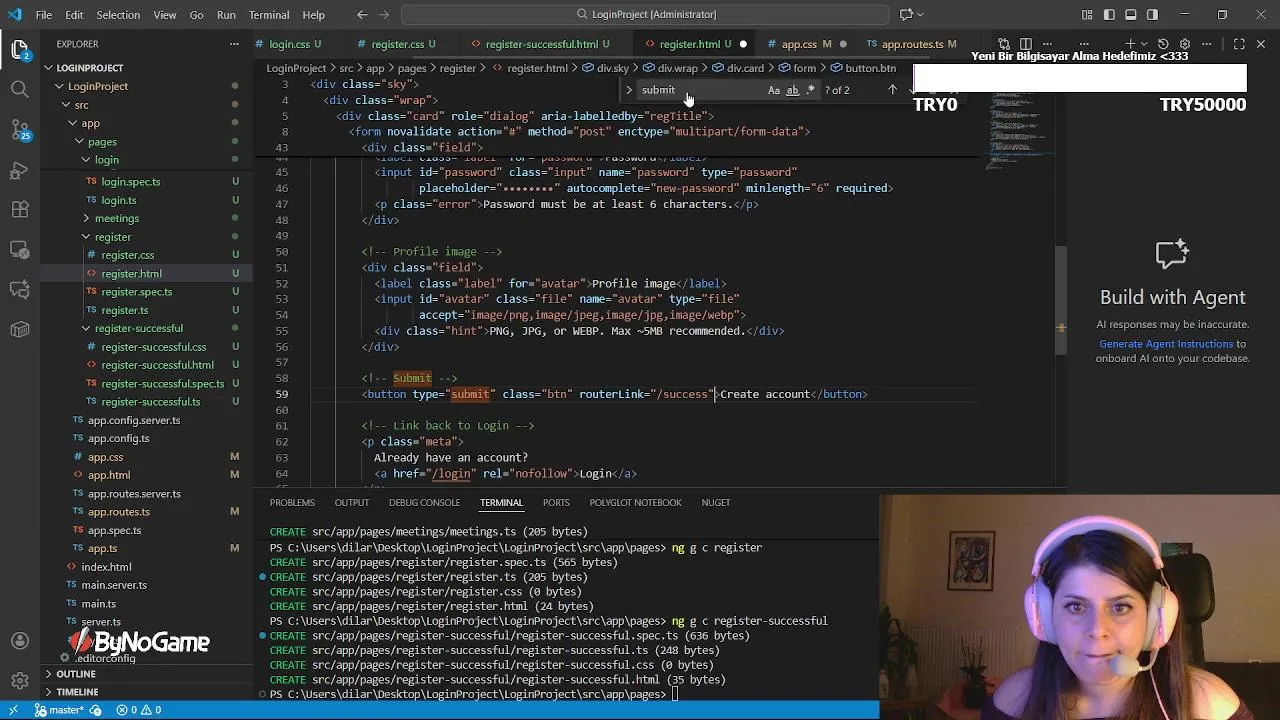Viewport: 1280px width, 720px height.
Task: Open the Selection menu
Action: point(118,15)
